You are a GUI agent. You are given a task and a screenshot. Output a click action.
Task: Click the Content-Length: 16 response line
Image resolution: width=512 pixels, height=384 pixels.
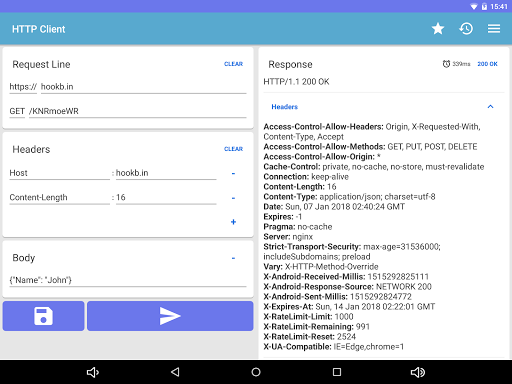[300, 187]
